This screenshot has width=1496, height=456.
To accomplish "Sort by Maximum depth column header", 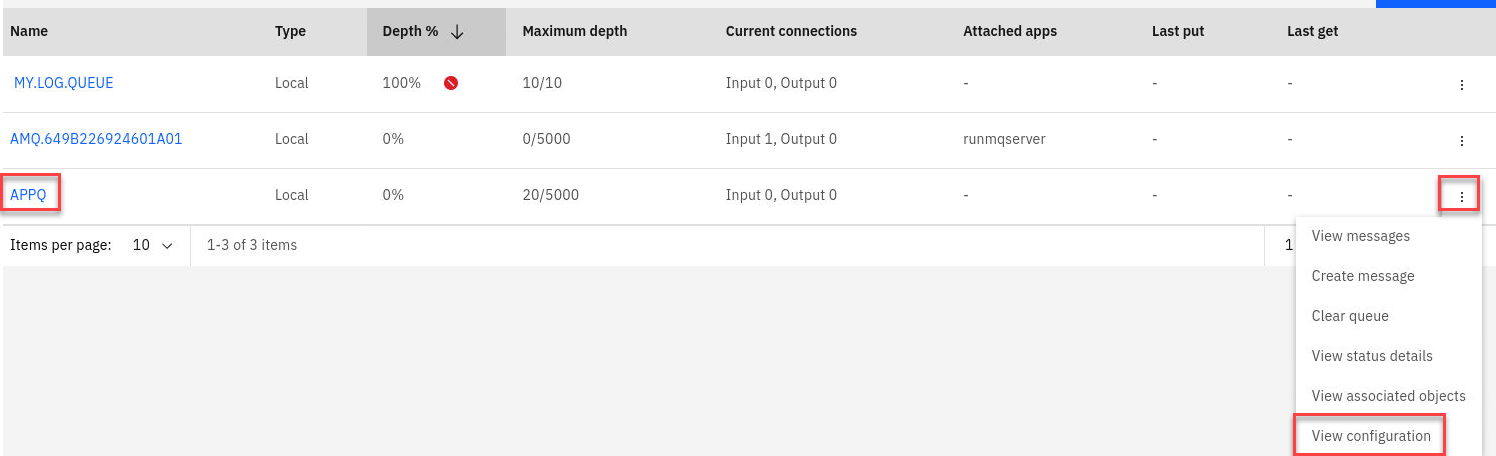I will pyautogui.click(x=574, y=31).
